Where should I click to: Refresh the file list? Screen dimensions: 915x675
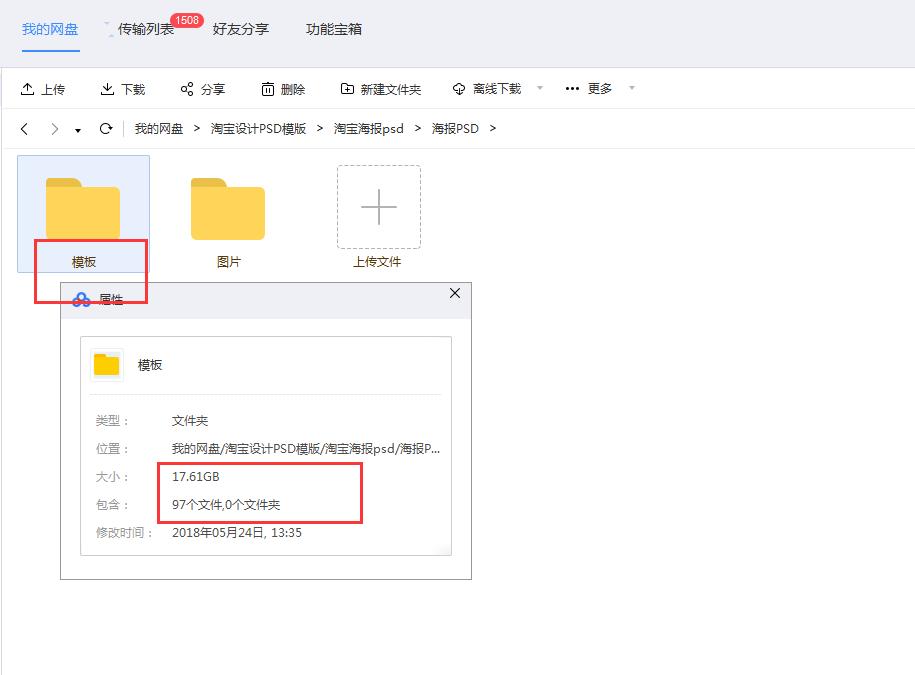105,129
